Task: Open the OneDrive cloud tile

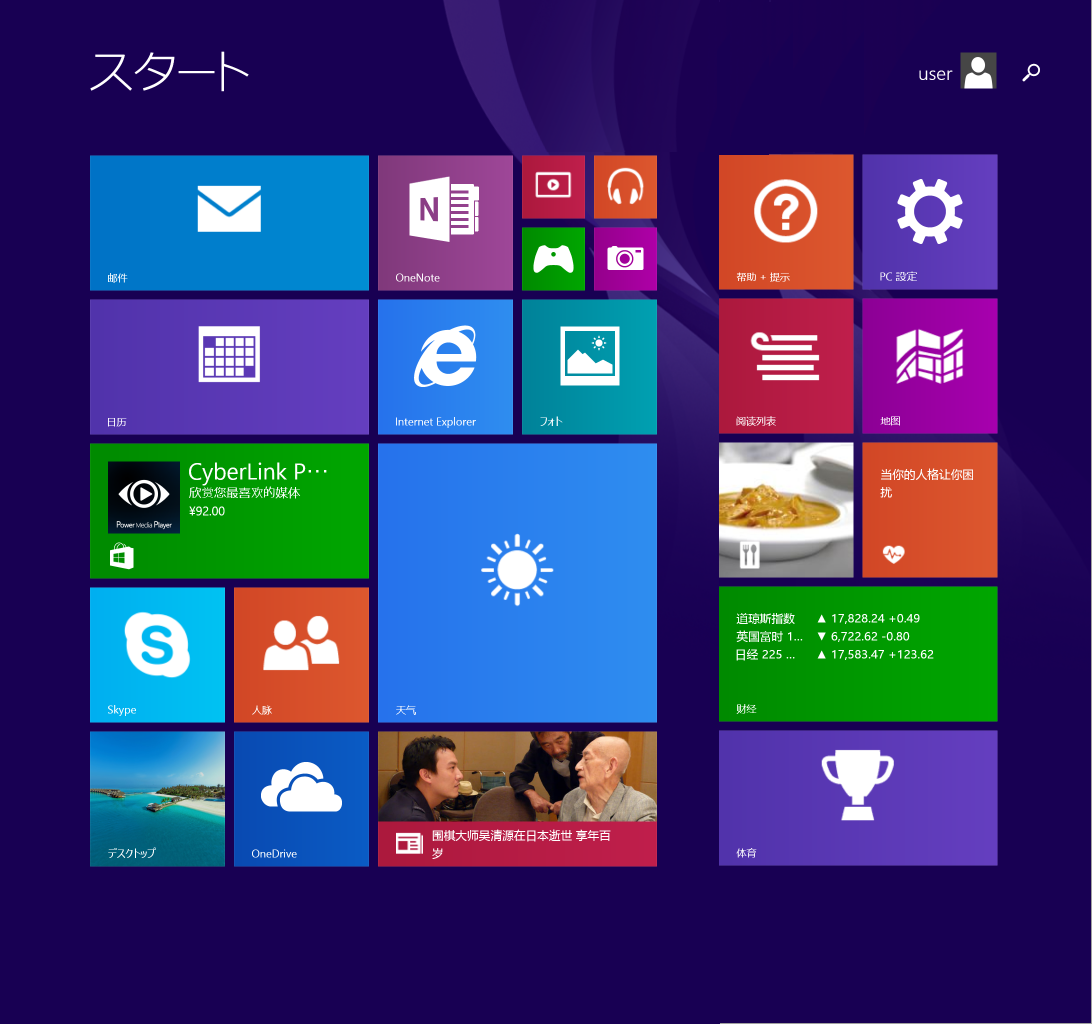Action: pos(302,799)
